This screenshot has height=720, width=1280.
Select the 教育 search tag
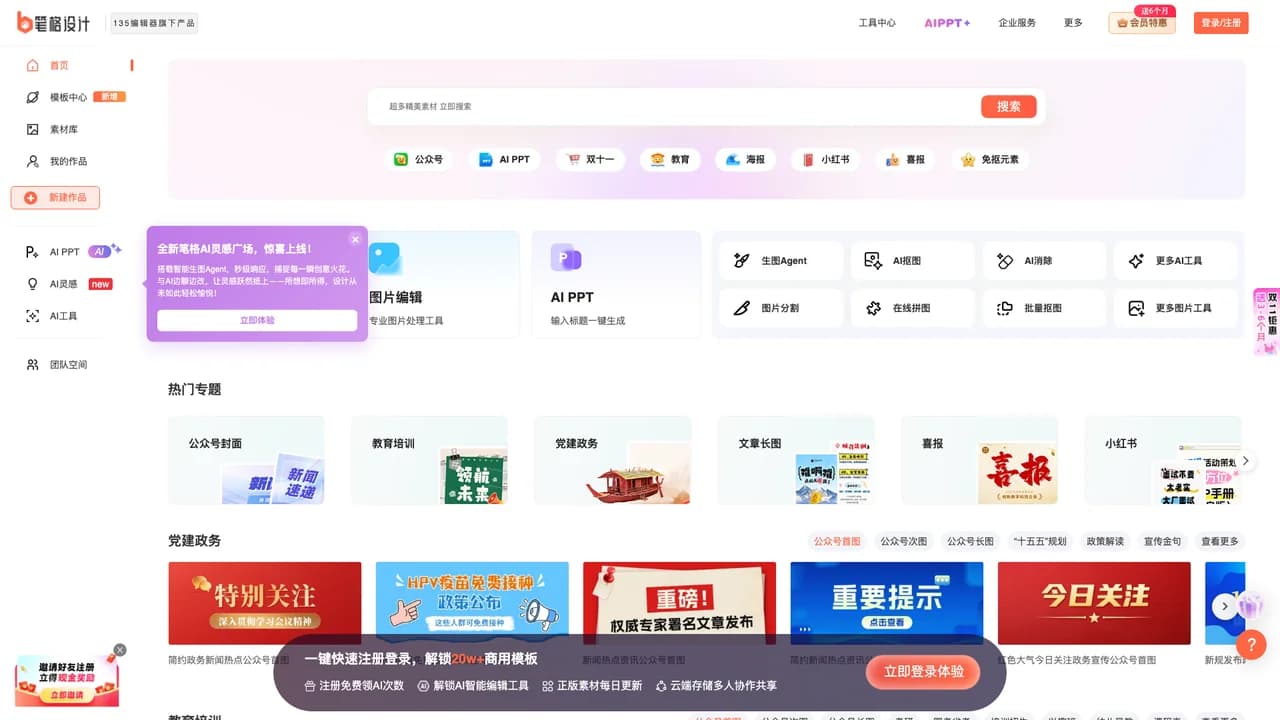point(670,159)
